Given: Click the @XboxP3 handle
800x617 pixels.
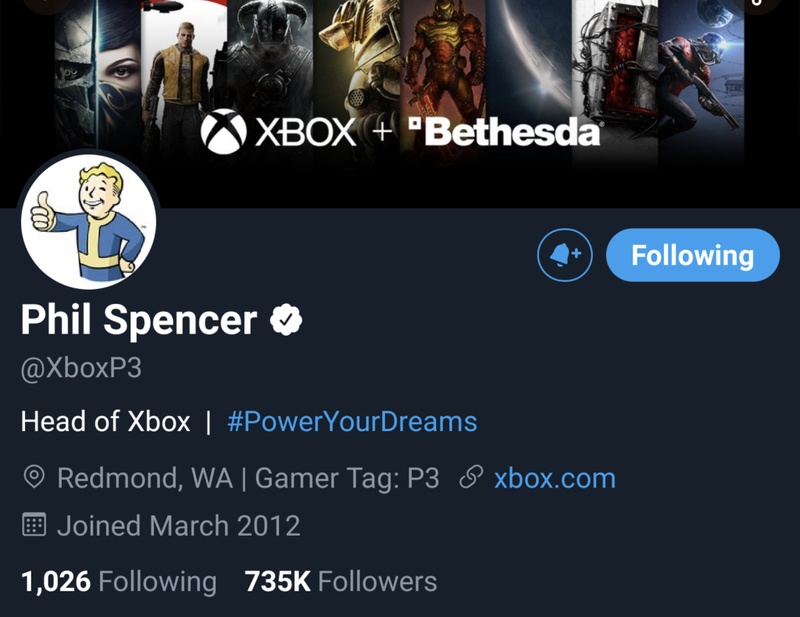Looking at the screenshot, I should coord(81,368).
